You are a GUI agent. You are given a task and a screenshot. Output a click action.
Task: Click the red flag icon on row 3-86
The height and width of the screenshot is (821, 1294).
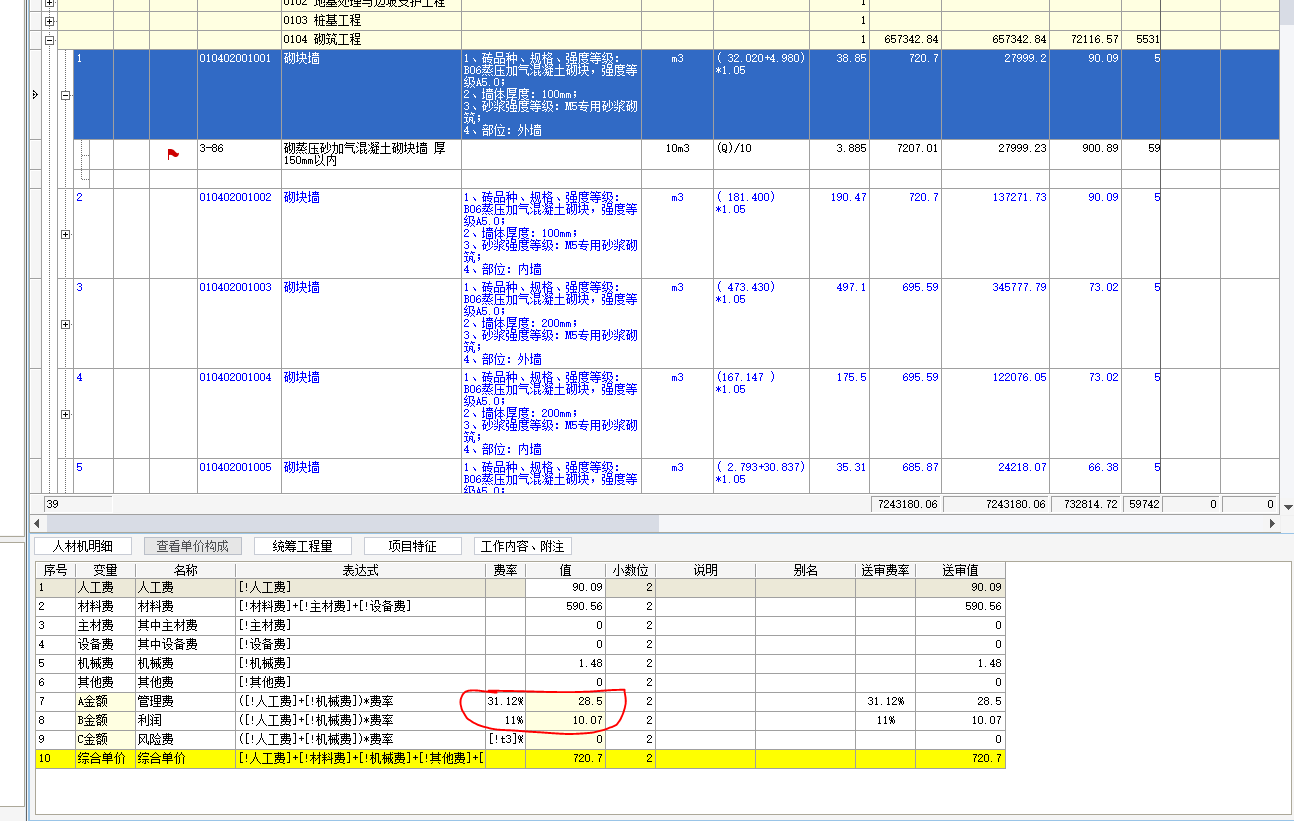point(173,153)
